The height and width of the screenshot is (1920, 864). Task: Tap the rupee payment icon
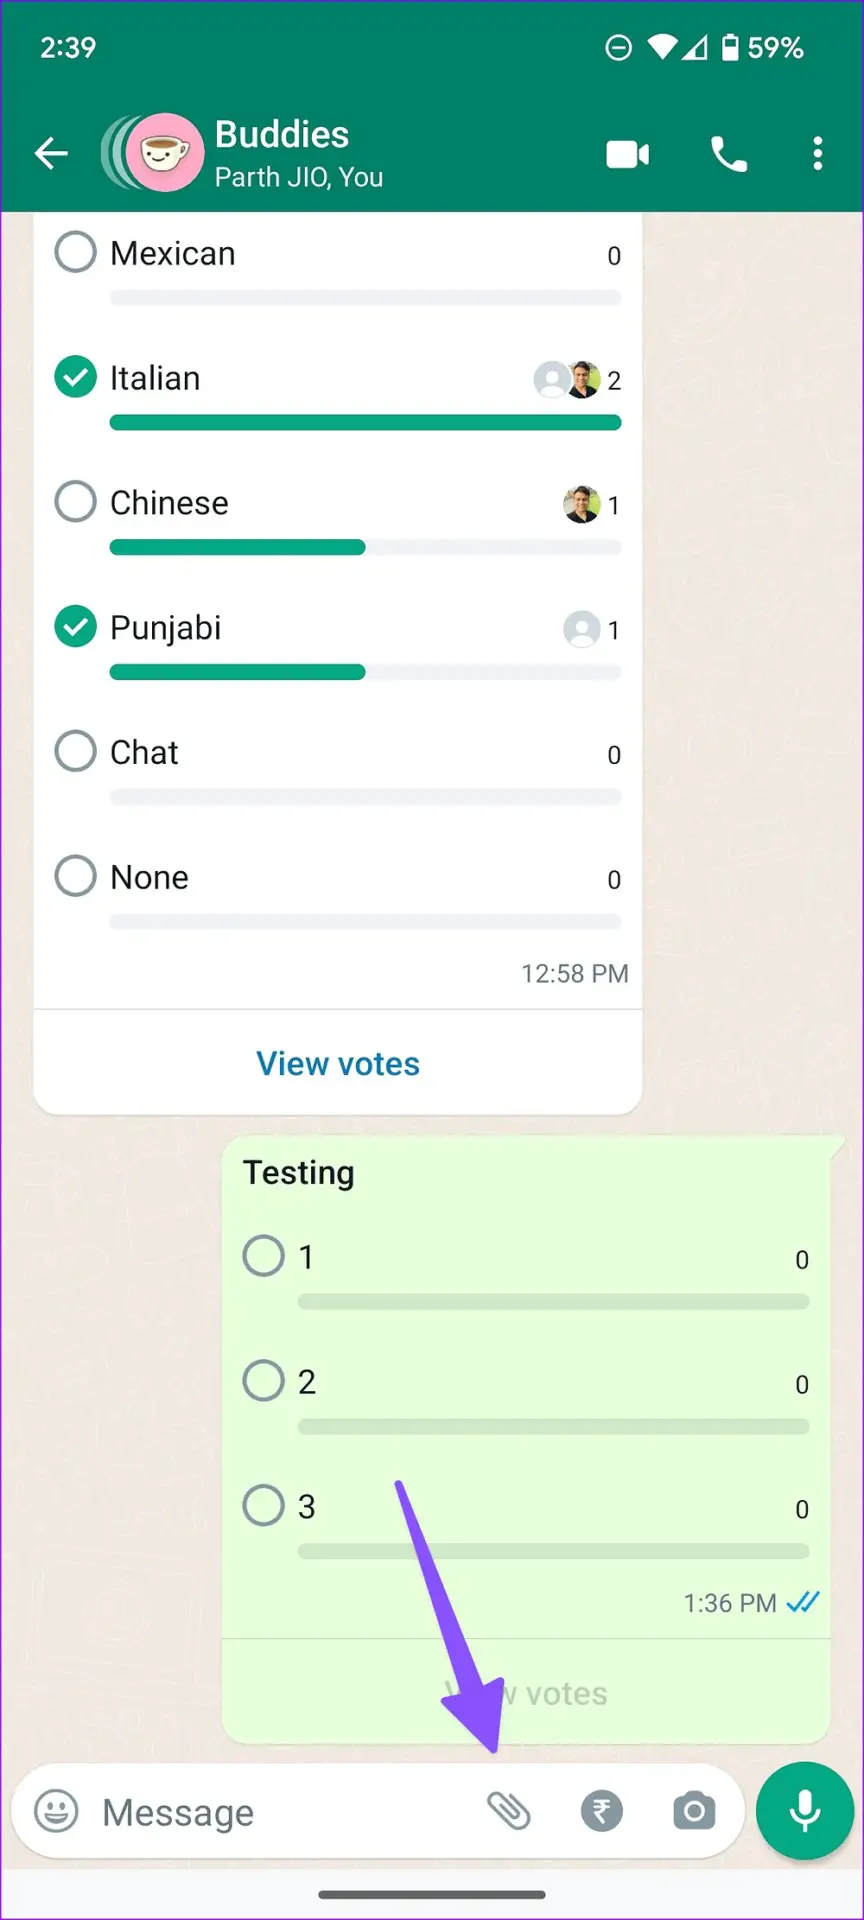[601, 1811]
